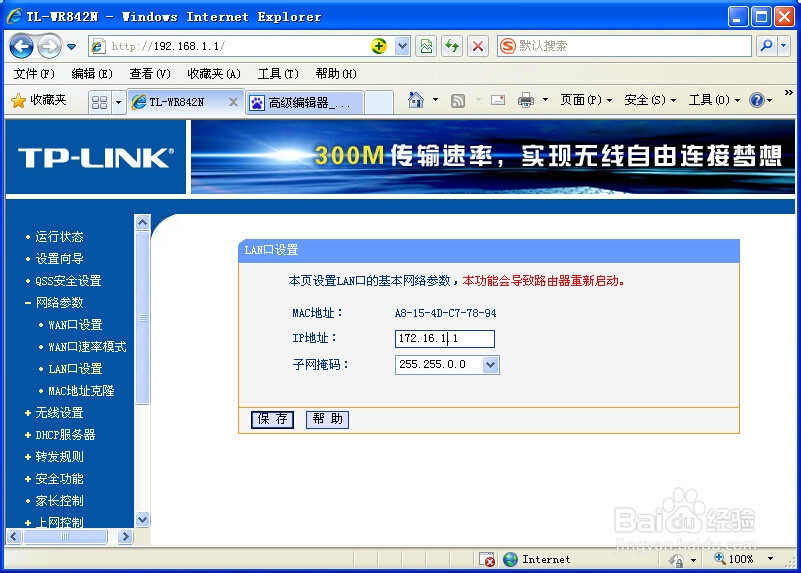Click the browser Forward arrow button
The height and width of the screenshot is (573, 801).
click(x=50, y=46)
